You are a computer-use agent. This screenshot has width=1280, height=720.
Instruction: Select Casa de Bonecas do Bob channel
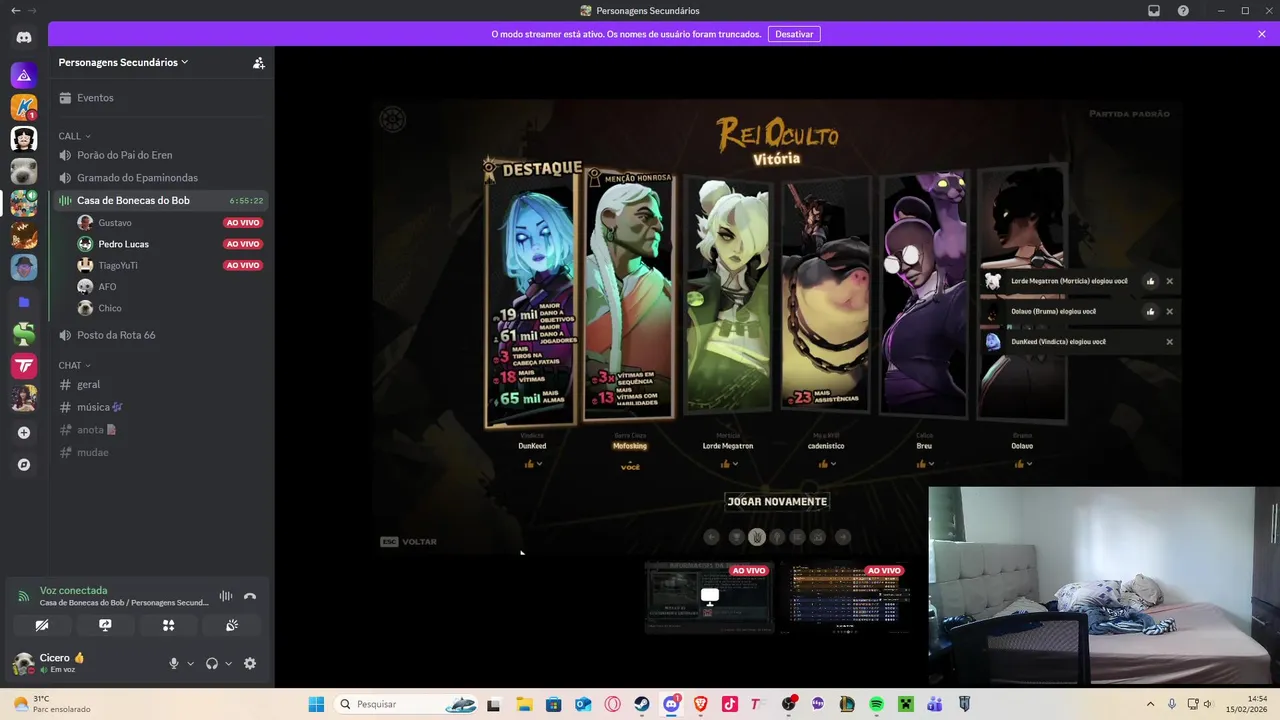point(162,201)
